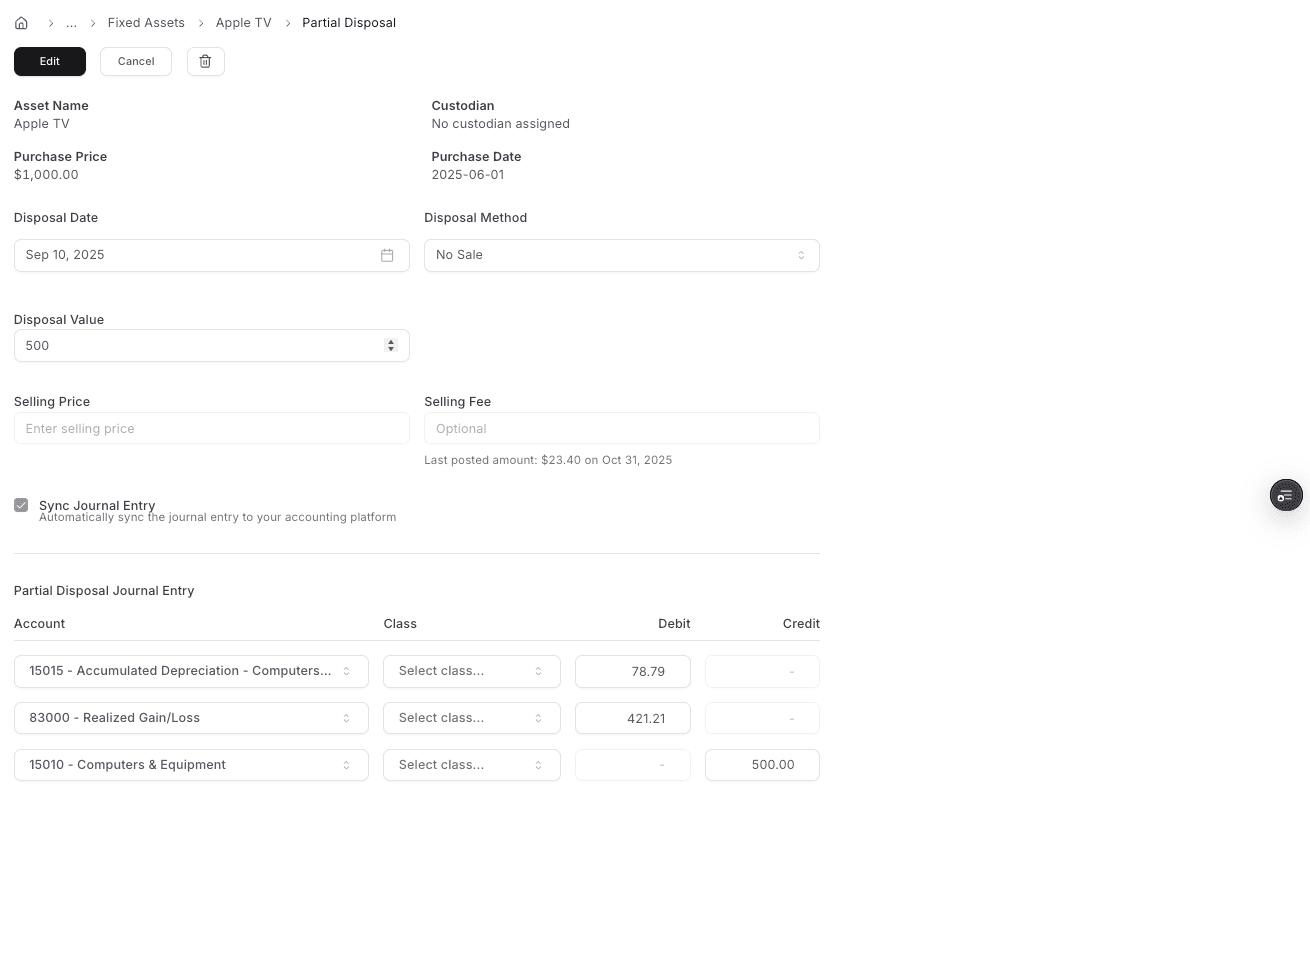Viewport: 1310px width, 954px height.
Task: Open the Select class dropdown for Realized Gain/Loss
Action: [471, 718]
